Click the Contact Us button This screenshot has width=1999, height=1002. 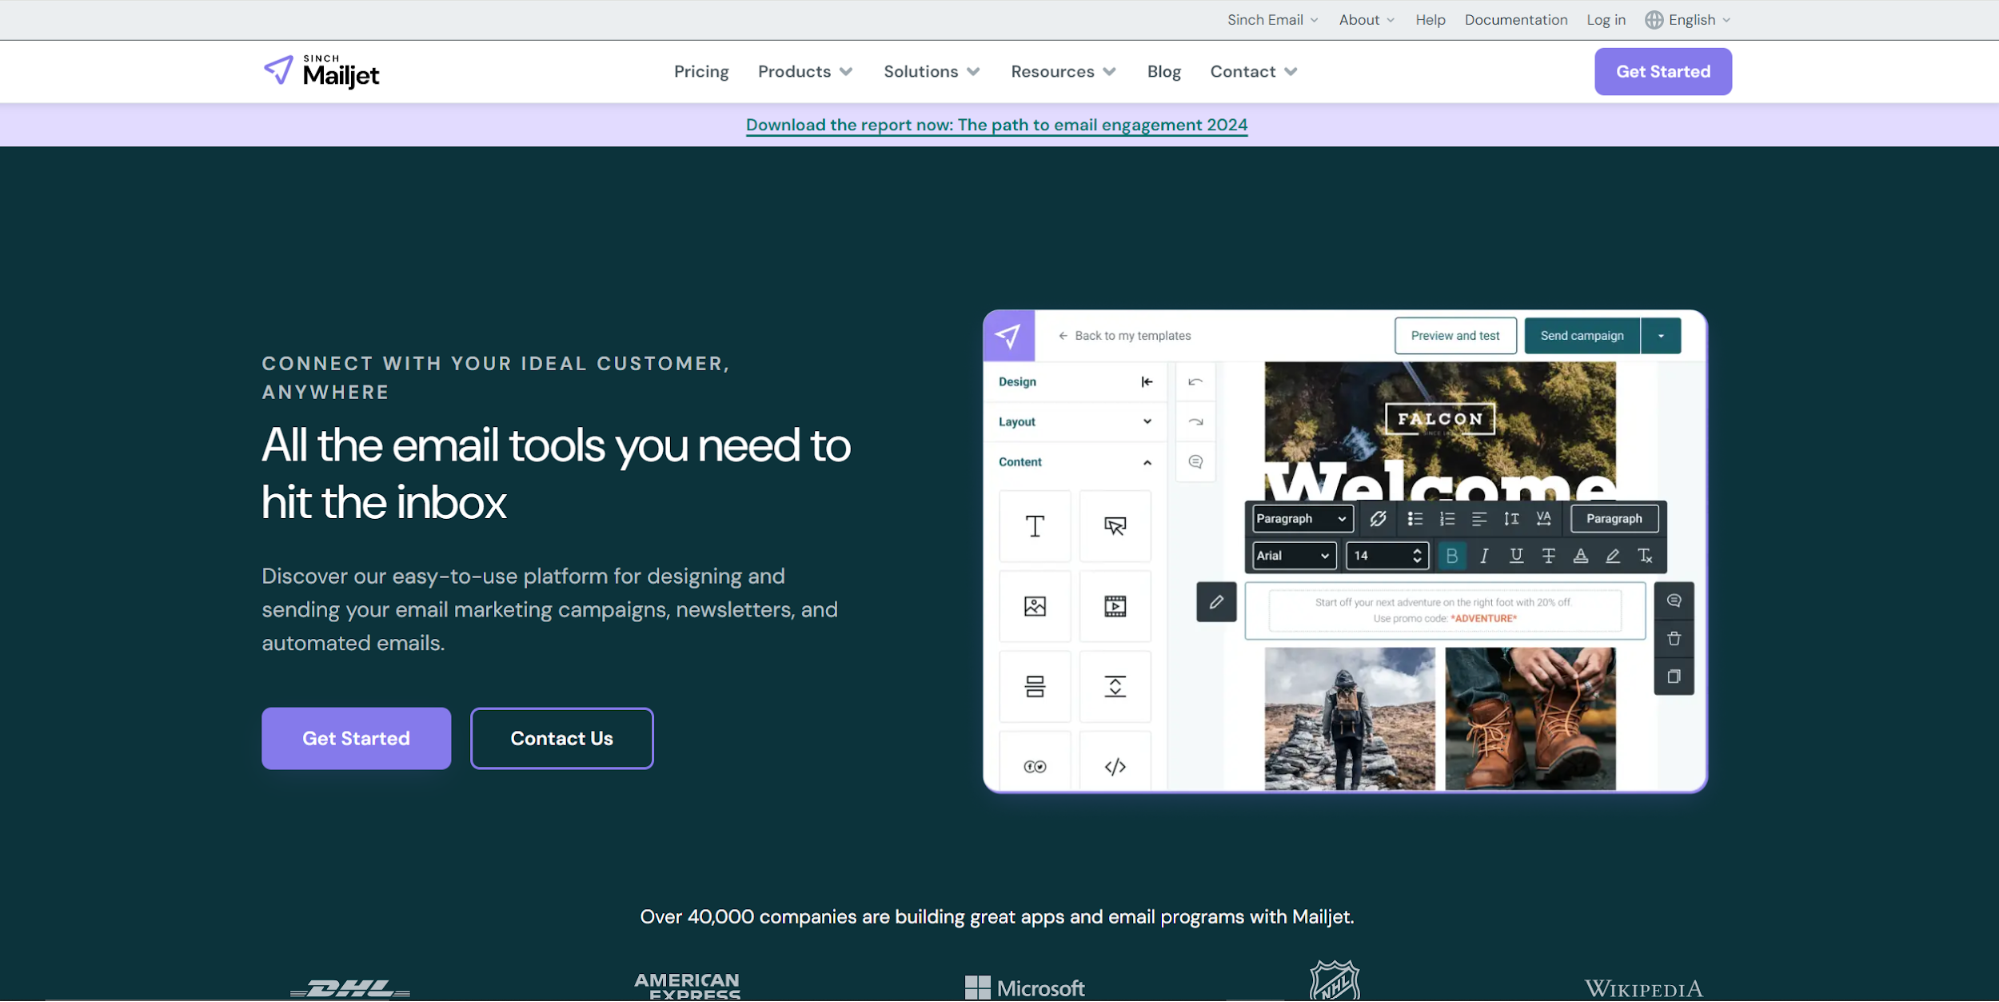click(x=562, y=738)
